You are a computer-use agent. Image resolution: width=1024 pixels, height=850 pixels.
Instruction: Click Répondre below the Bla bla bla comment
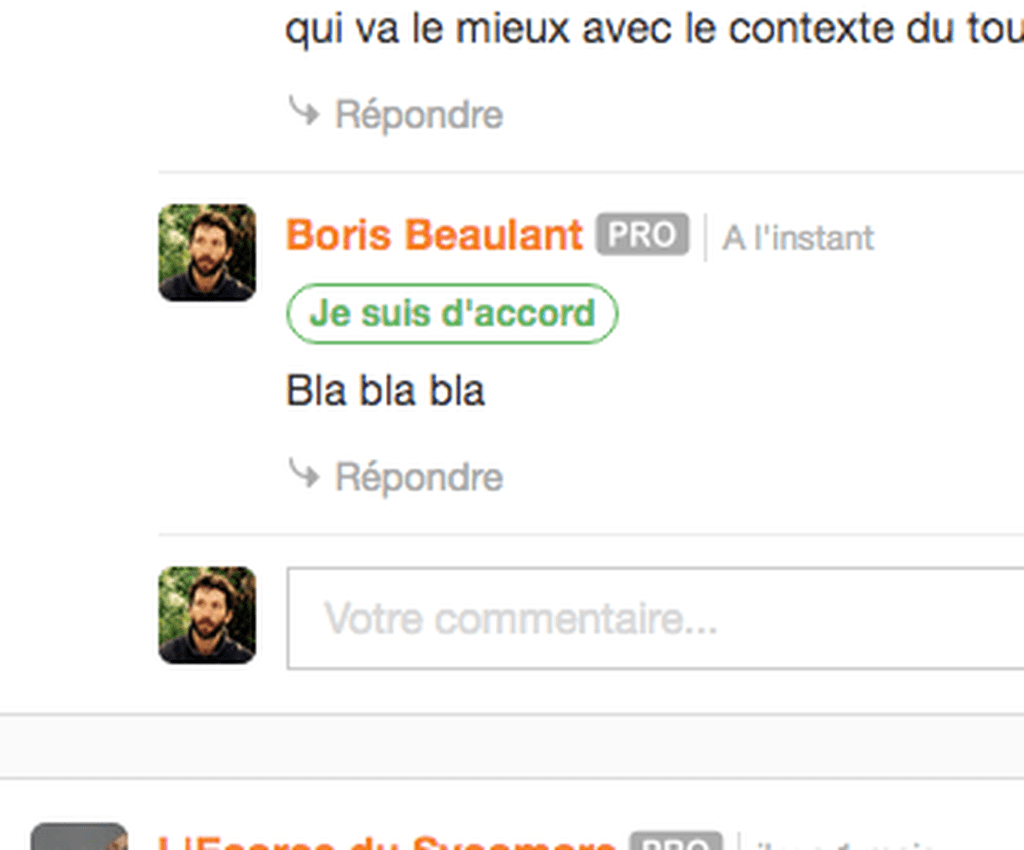pos(419,477)
